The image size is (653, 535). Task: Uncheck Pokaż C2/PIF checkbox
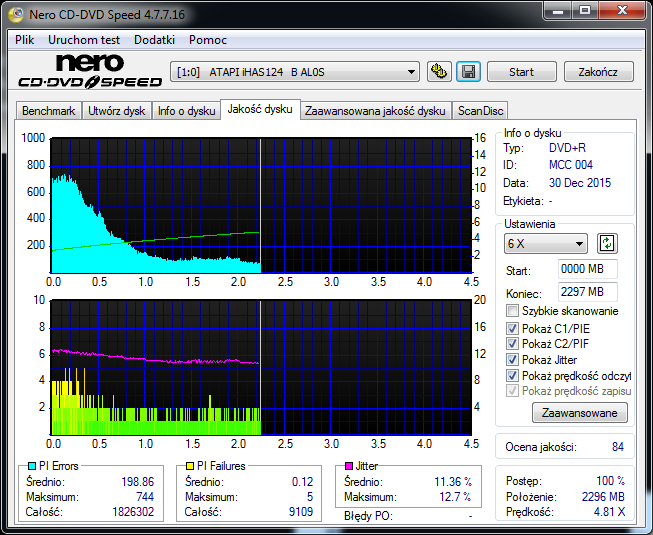[x=512, y=343]
